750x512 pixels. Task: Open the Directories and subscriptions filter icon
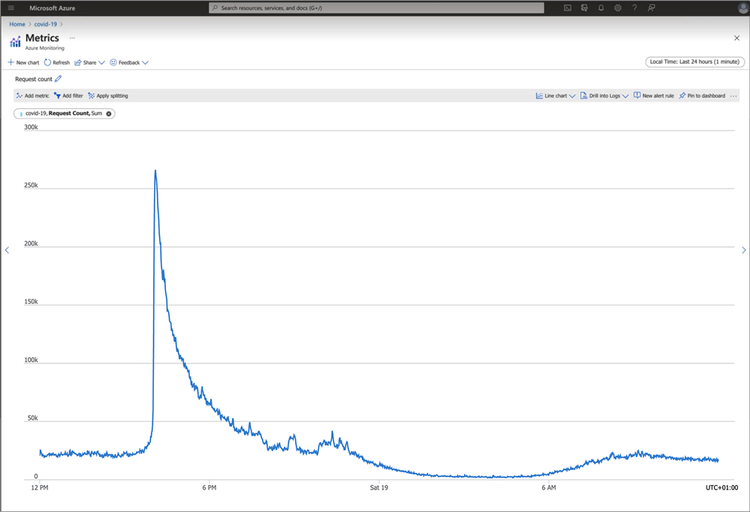coord(584,8)
